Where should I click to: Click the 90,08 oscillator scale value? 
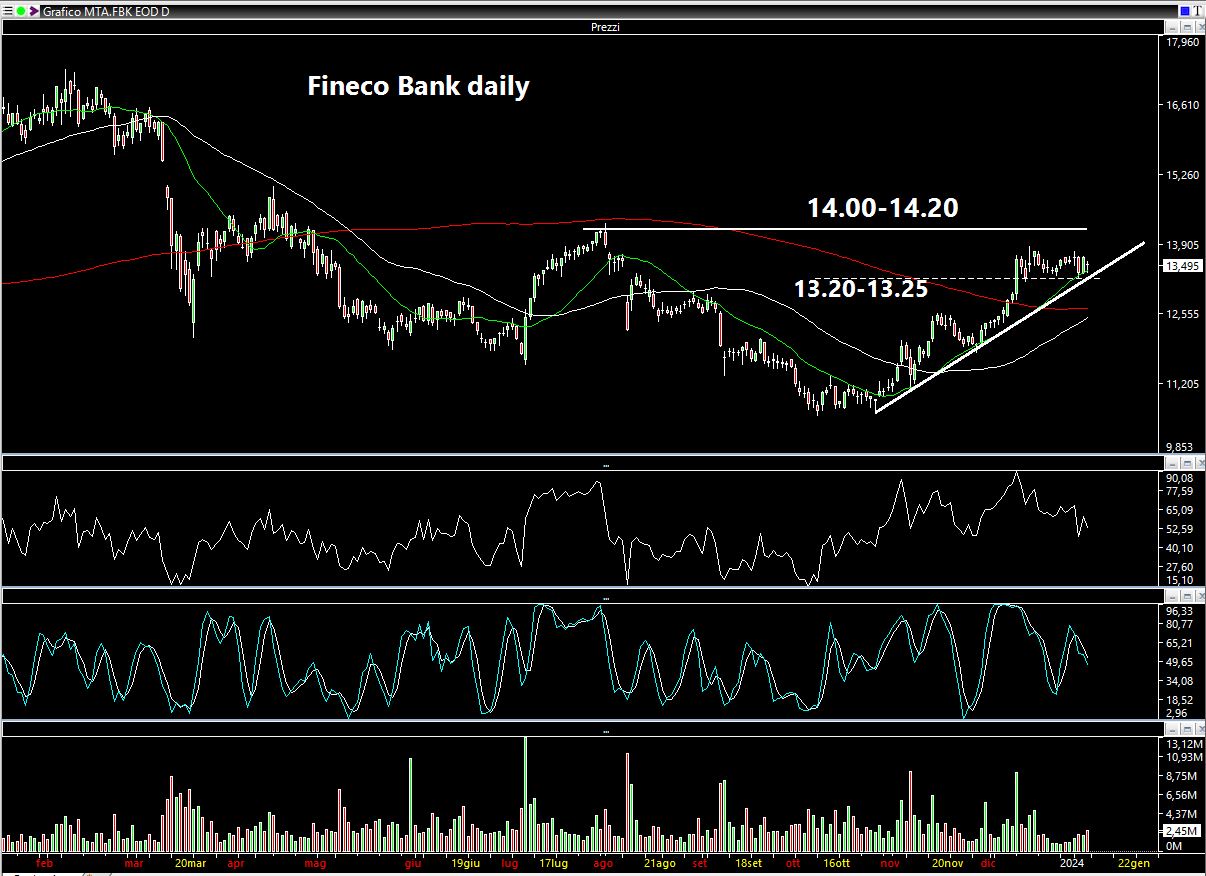(1180, 478)
